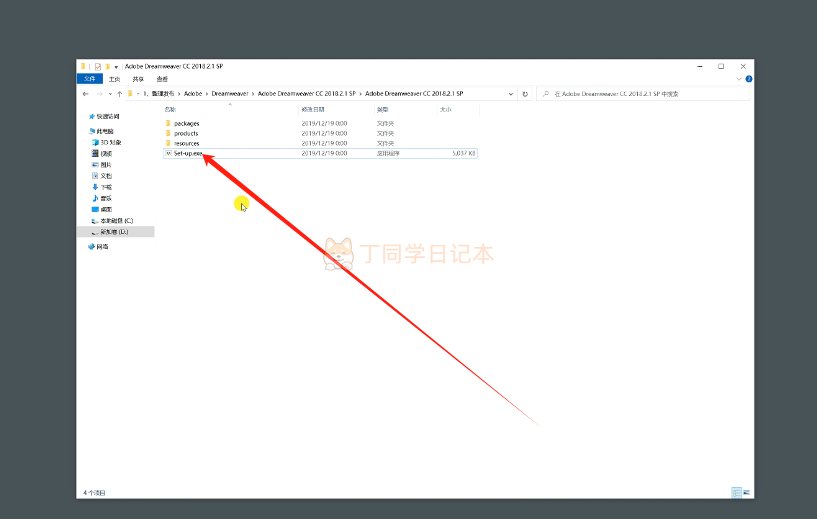Select the products folder
The image size is (817, 519).
tap(186, 133)
